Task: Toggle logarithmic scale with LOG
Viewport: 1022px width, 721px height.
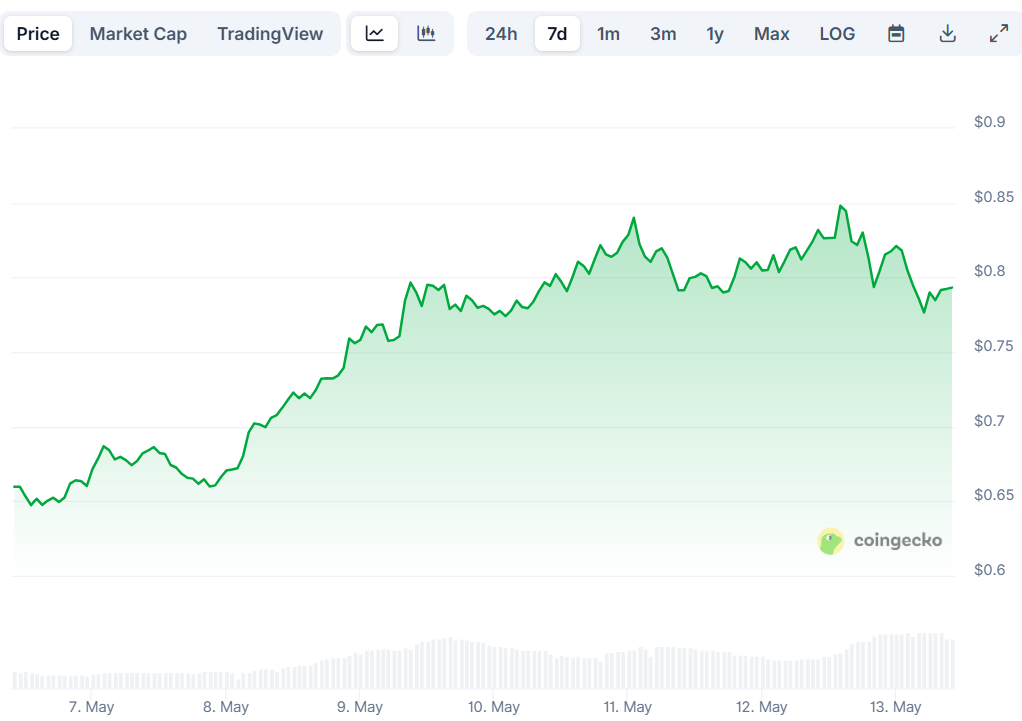Action: (x=837, y=33)
